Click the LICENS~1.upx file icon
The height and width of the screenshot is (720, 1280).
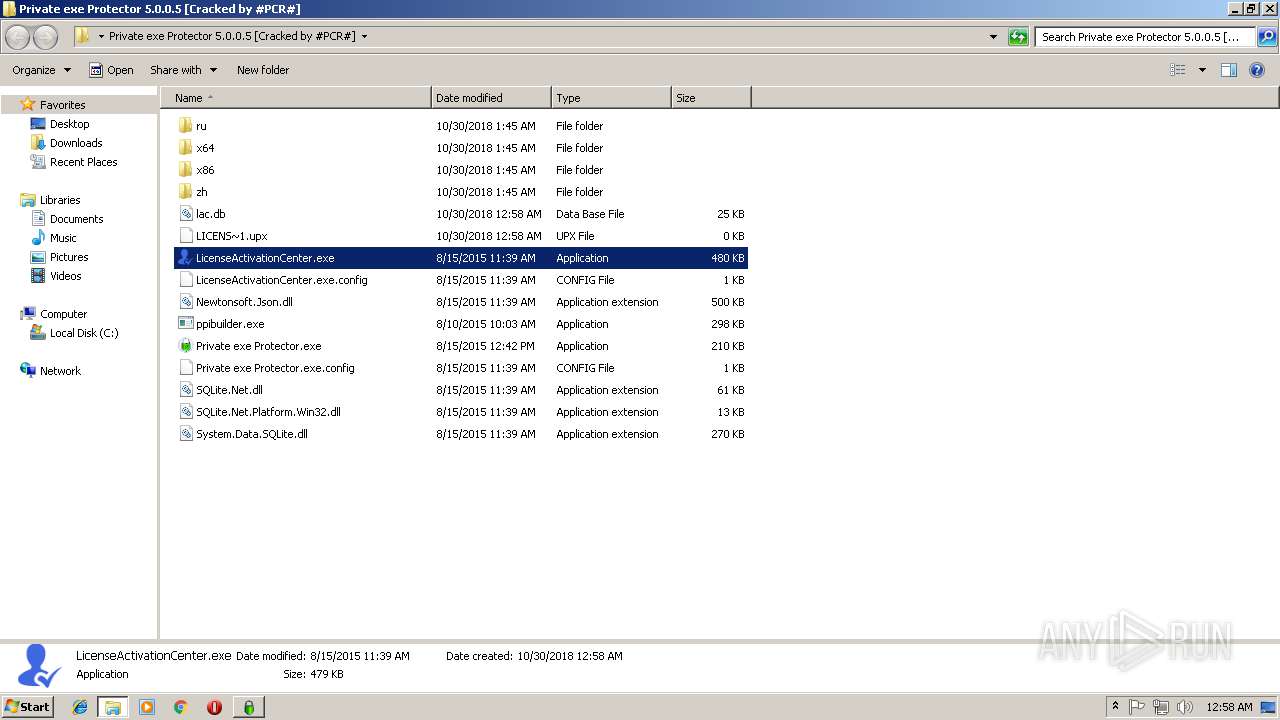coord(185,236)
